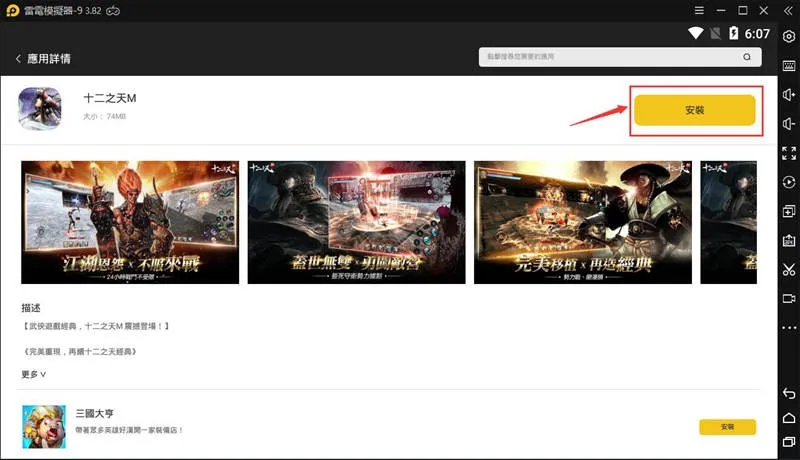
Task: Click the 十二之天M title text
Action: (x=110, y=98)
